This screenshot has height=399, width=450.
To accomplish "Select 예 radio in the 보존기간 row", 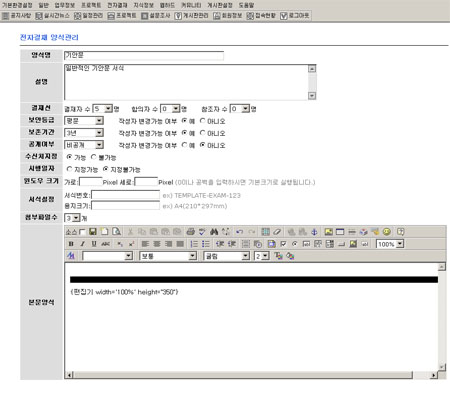I will coord(184,133).
